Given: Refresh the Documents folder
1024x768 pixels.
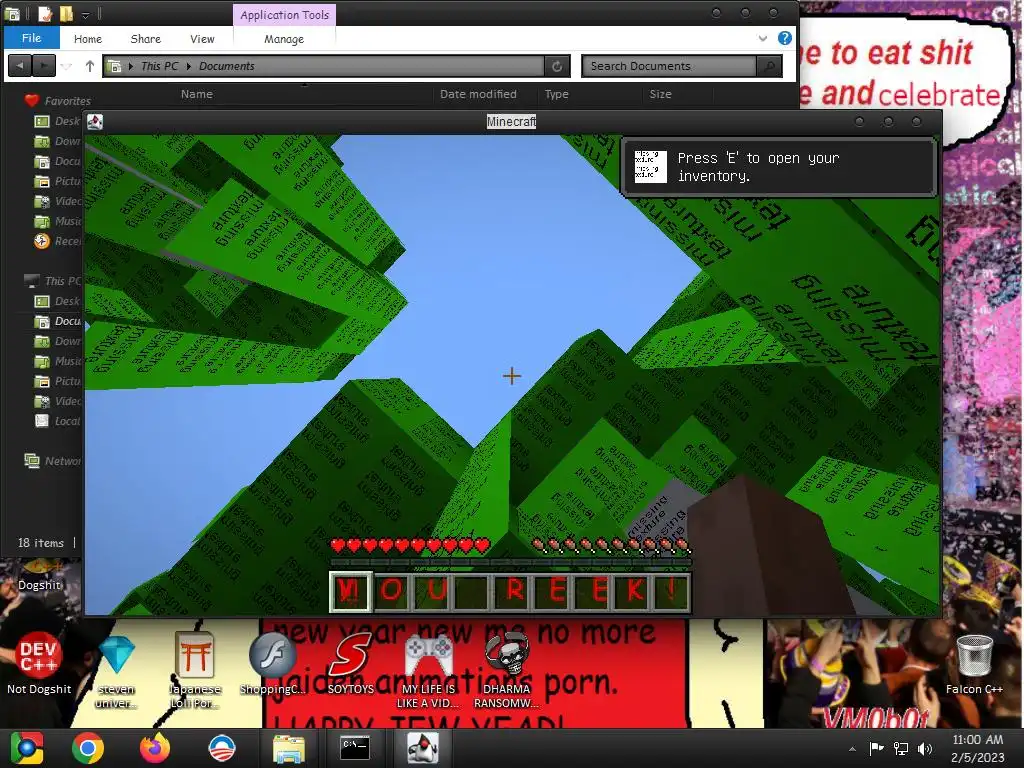Looking at the screenshot, I should (x=557, y=66).
